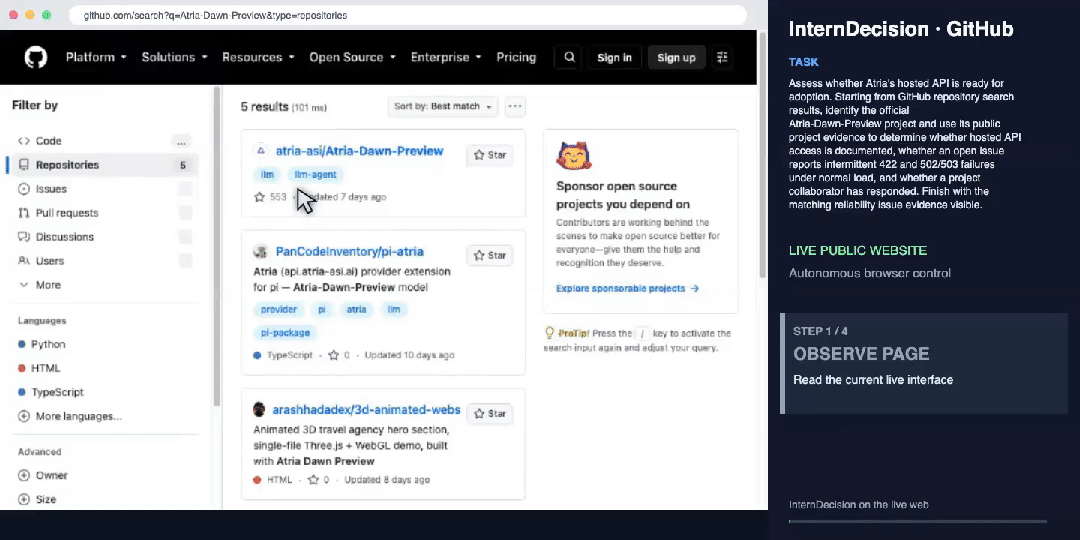
Task: Click the pi-package topic tag
Action: pos(285,333)
